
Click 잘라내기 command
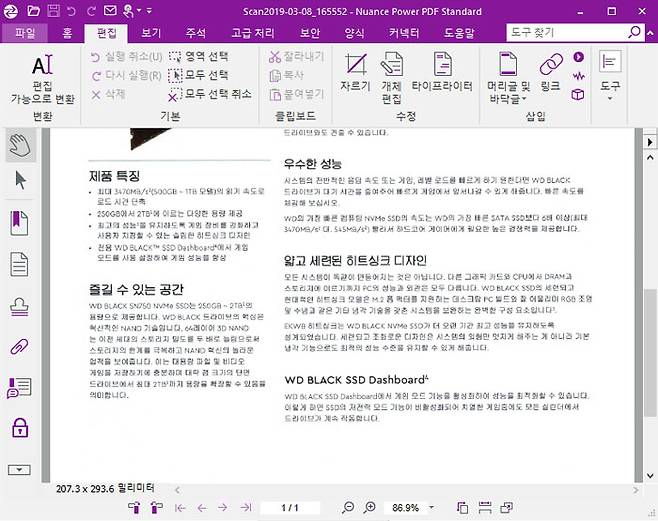(296, 57)
